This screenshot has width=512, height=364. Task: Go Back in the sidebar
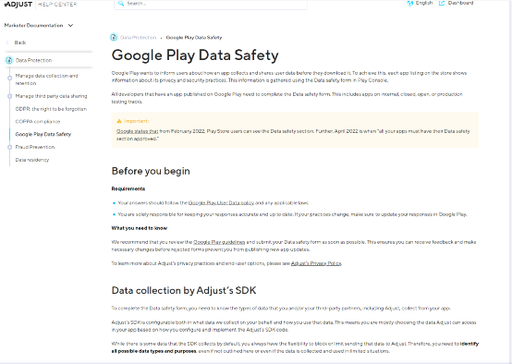tap(20, 43)
